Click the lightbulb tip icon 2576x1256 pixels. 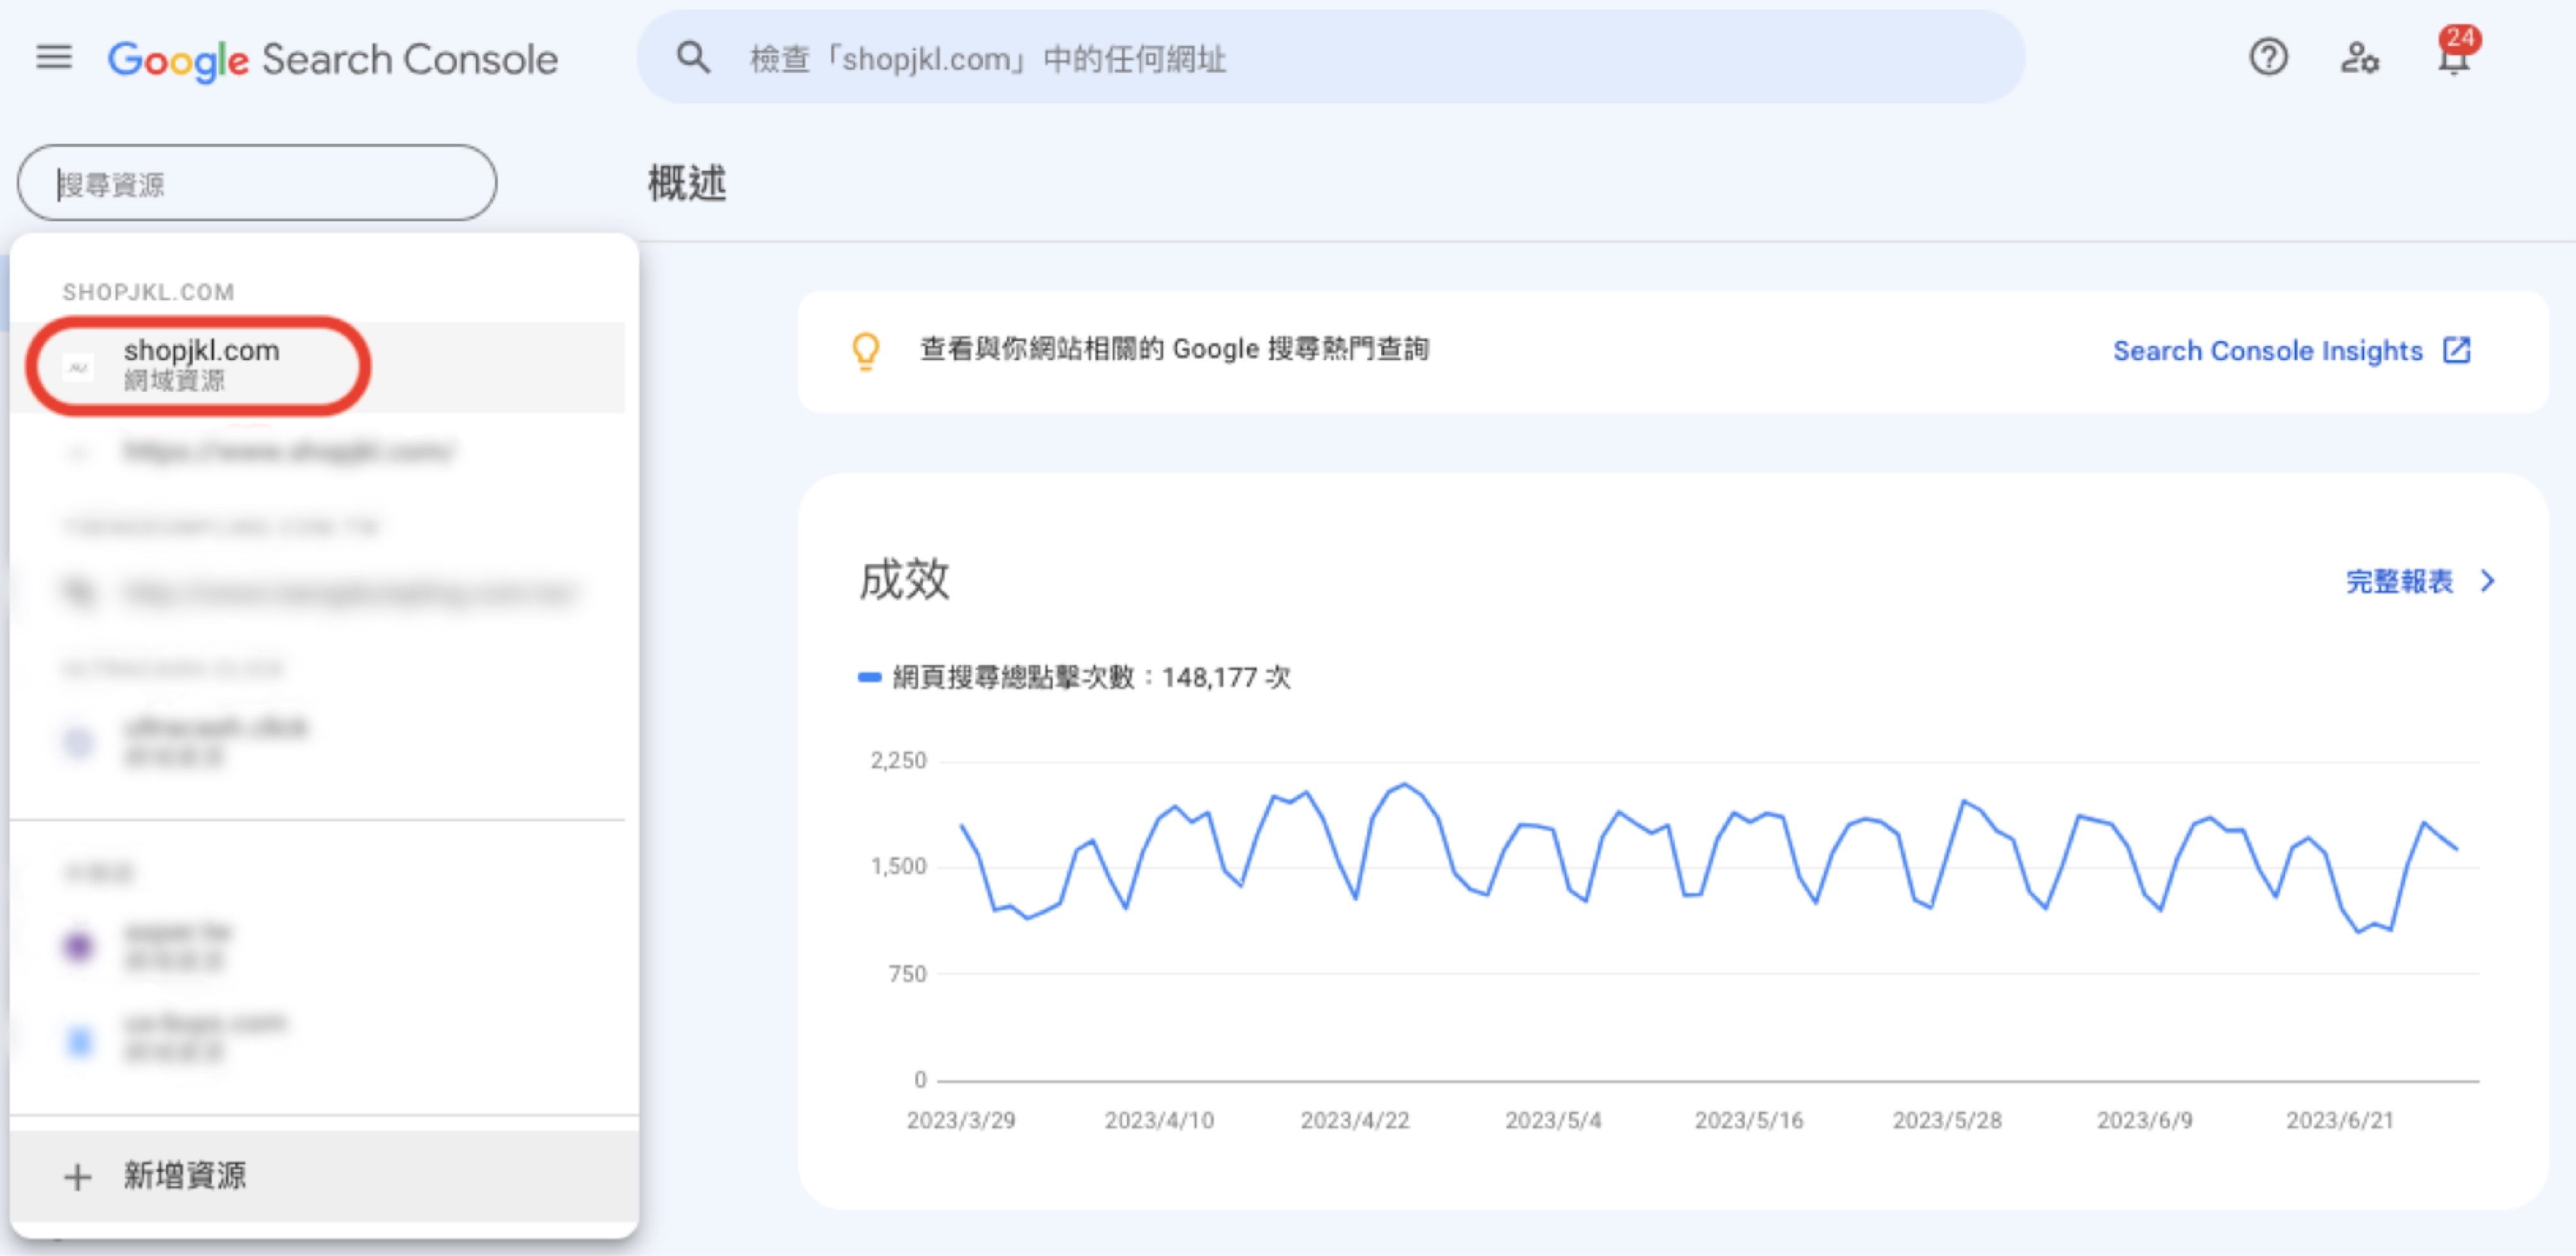point(865,351)
